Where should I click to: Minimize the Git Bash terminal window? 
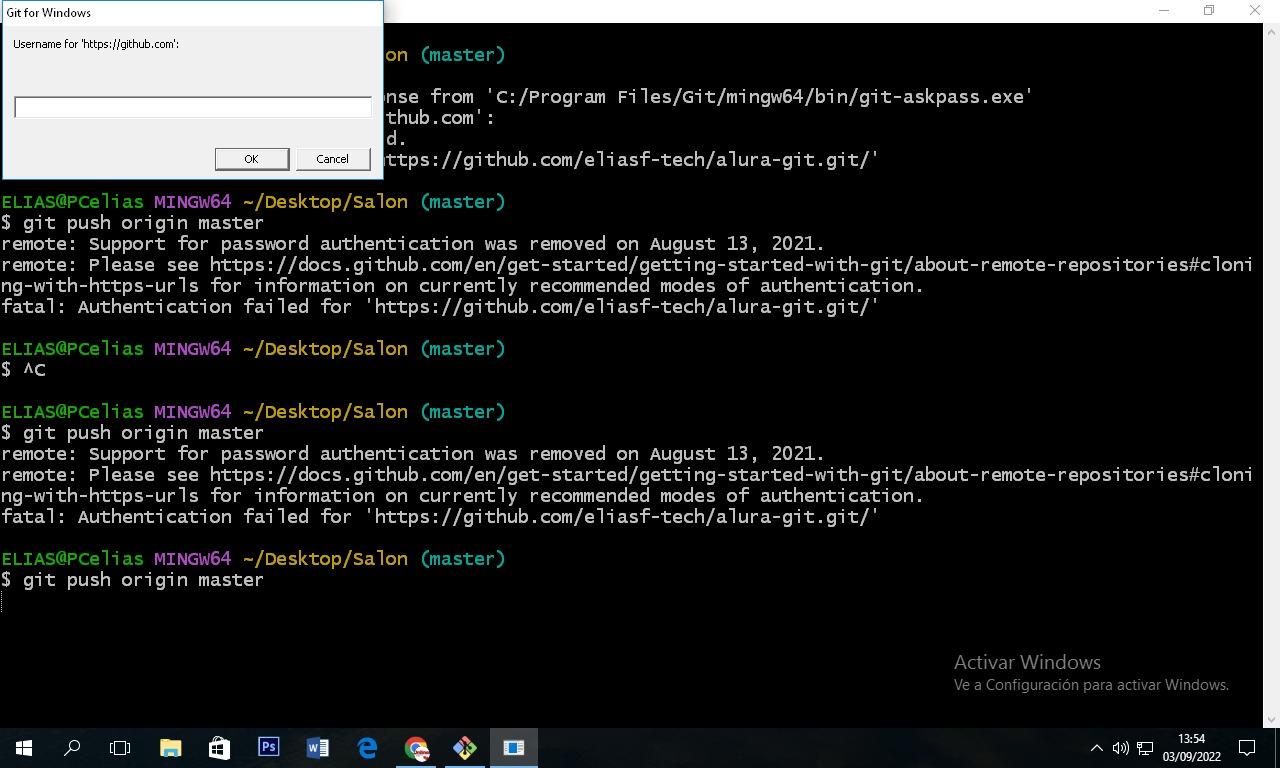pos(1164,11)
